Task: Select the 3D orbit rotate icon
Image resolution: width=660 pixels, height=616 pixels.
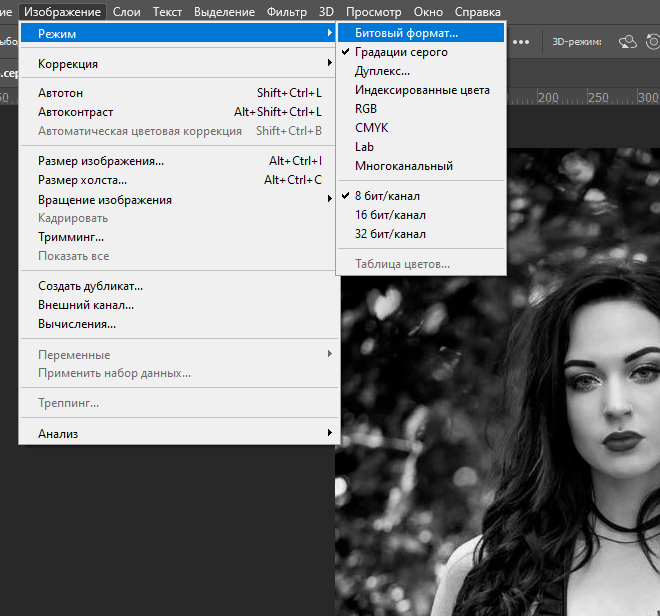Action: pyautogui.click(x=627, y=42)
